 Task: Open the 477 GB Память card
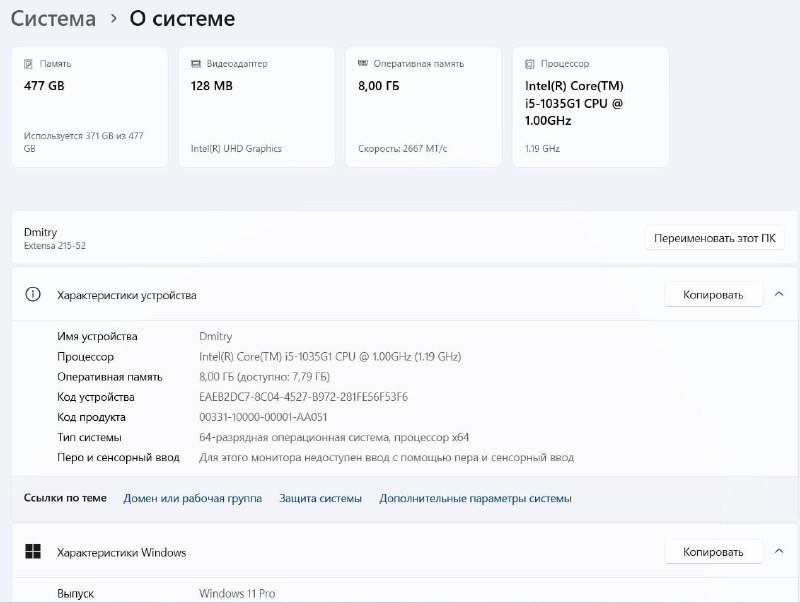pos(88,105)
